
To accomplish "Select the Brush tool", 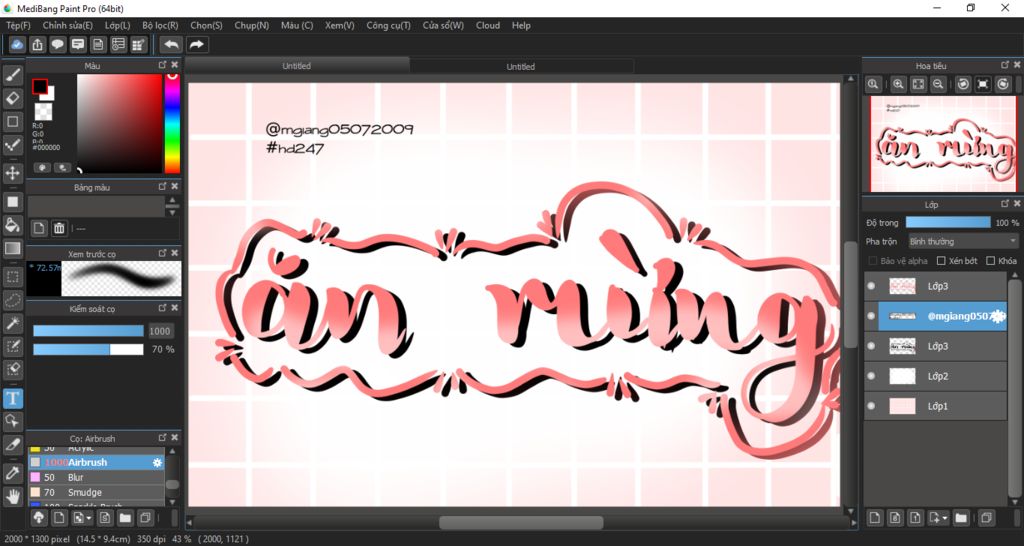I will click(12, 75).
